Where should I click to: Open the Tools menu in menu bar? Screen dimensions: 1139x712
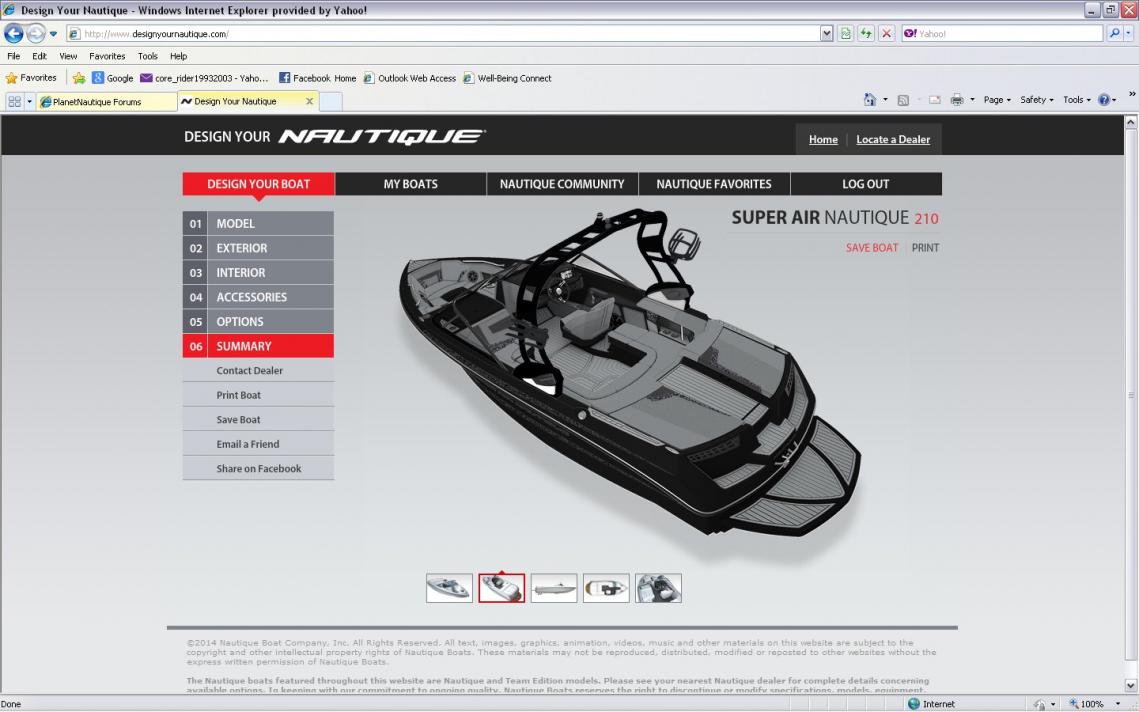[147, 56]
